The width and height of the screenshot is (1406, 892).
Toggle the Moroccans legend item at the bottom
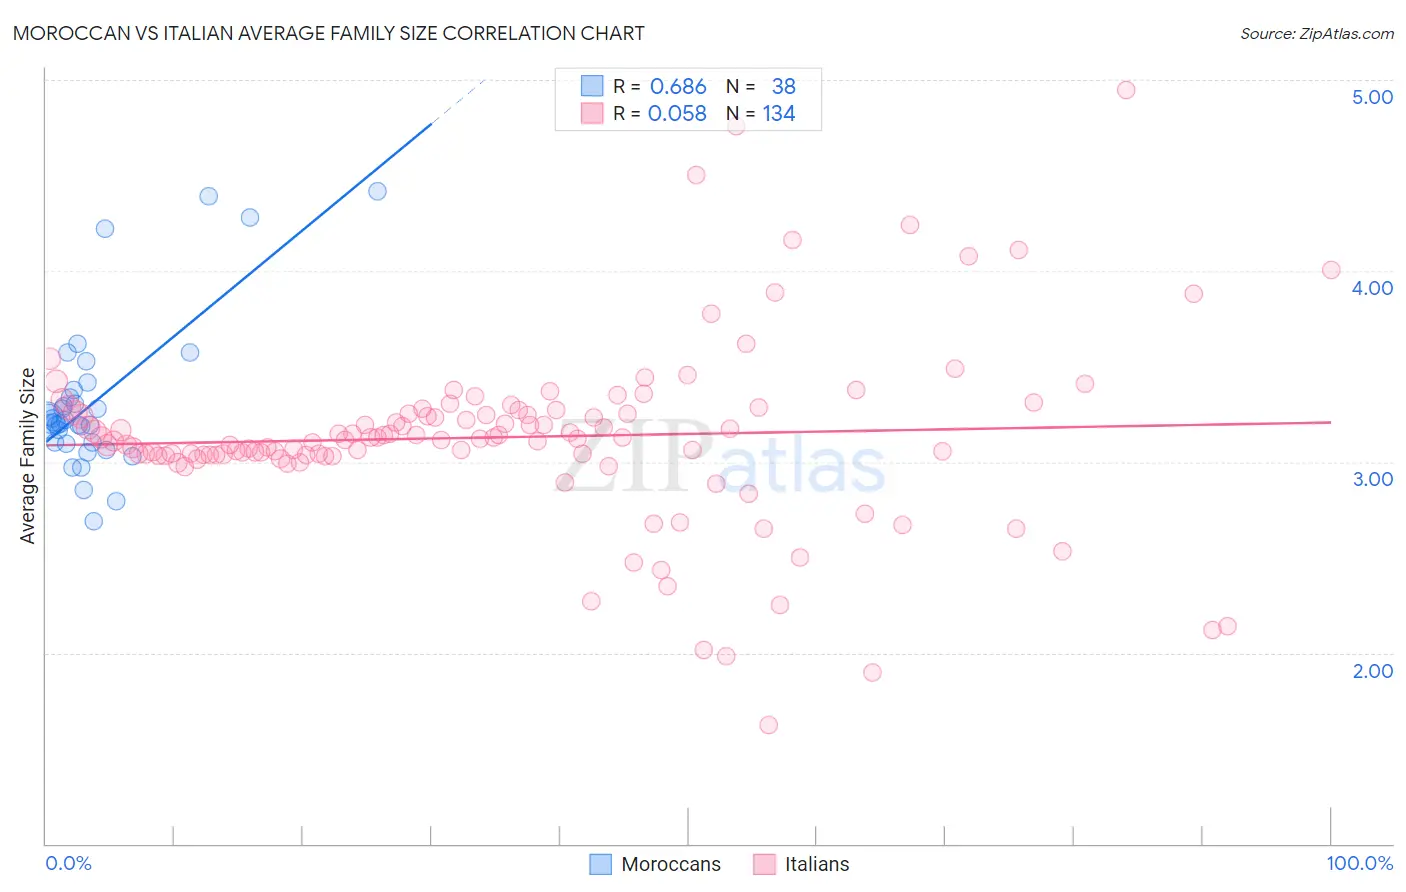pos(655,864)
